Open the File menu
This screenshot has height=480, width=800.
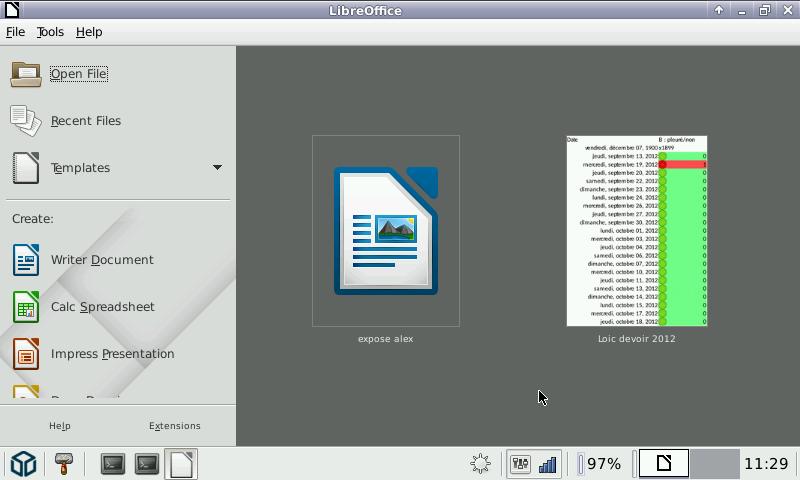[x=15, y=32]
